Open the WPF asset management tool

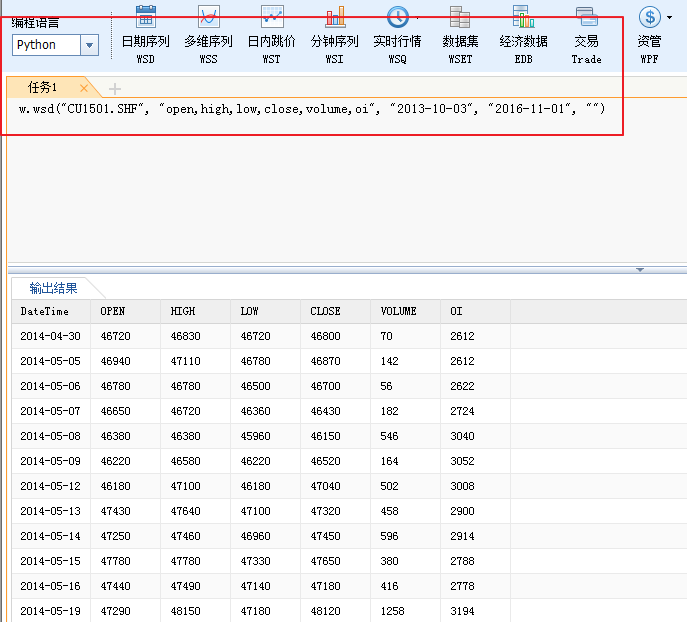coord(649,35)
